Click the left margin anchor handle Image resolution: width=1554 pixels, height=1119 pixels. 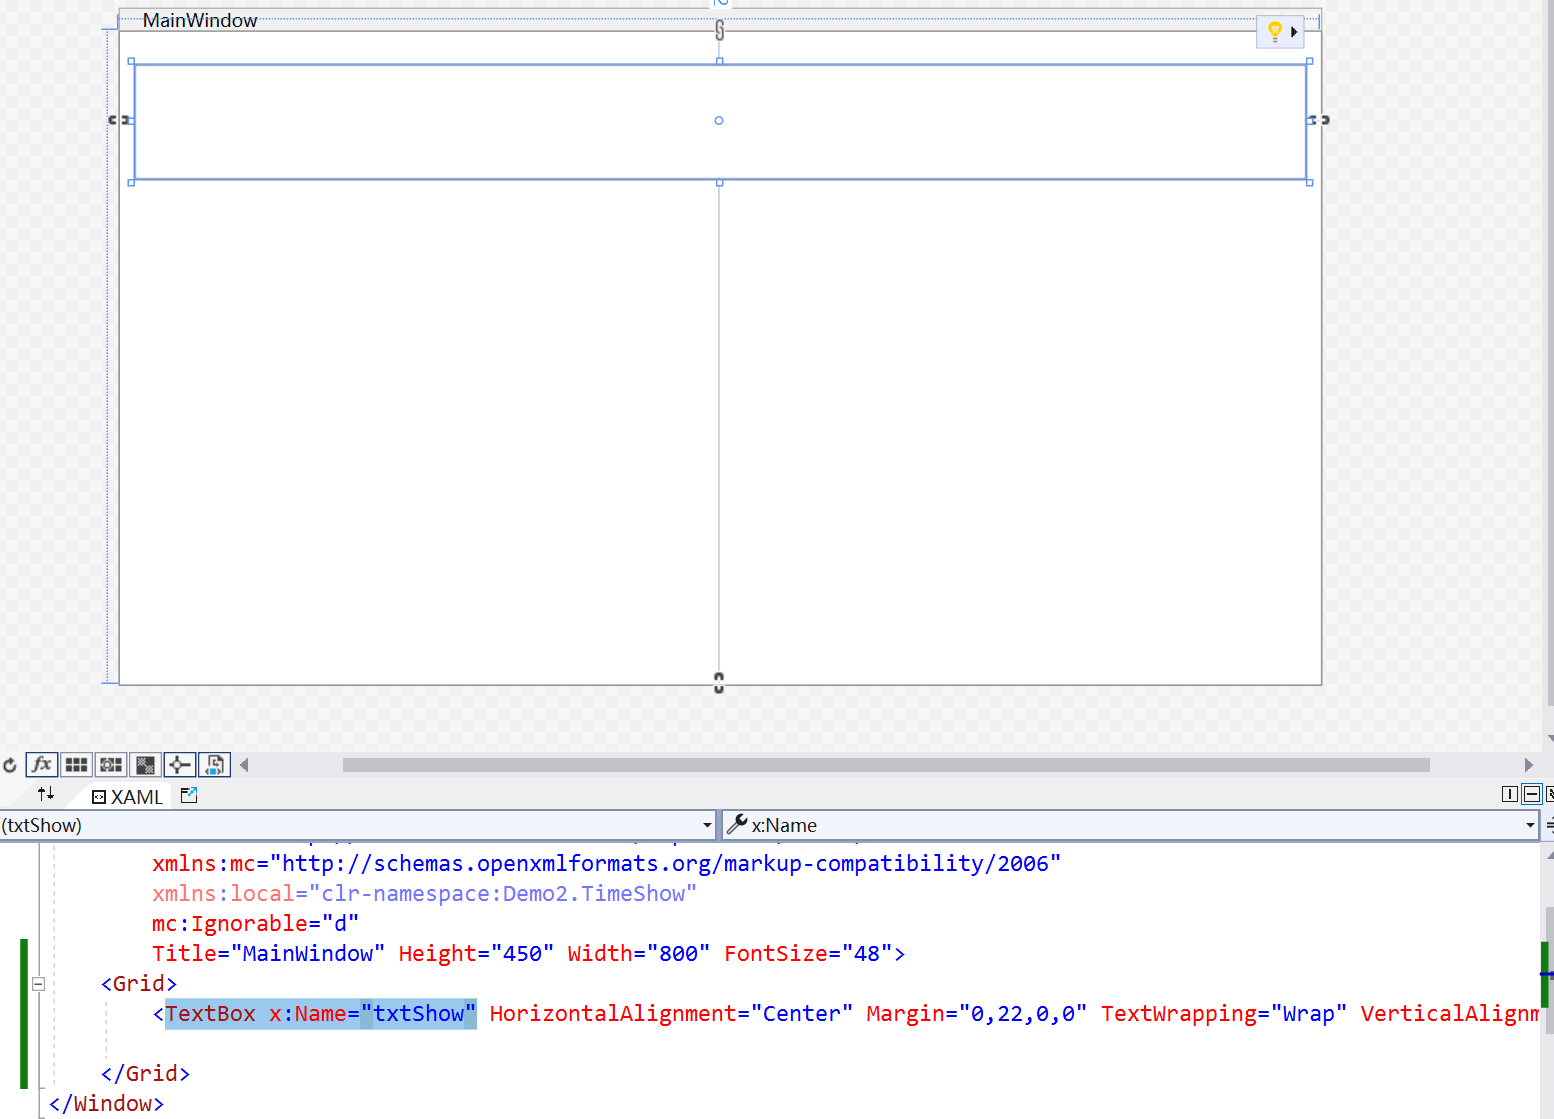coord(119,120)
